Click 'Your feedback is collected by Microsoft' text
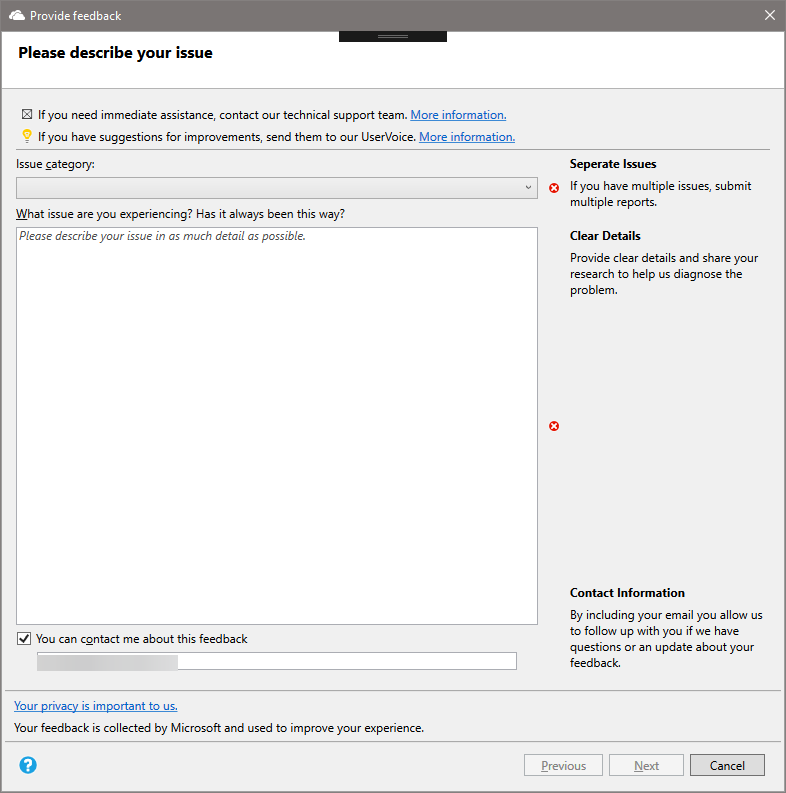The width and height of the screenshot is (786, 793). click(x=219, y=728)
